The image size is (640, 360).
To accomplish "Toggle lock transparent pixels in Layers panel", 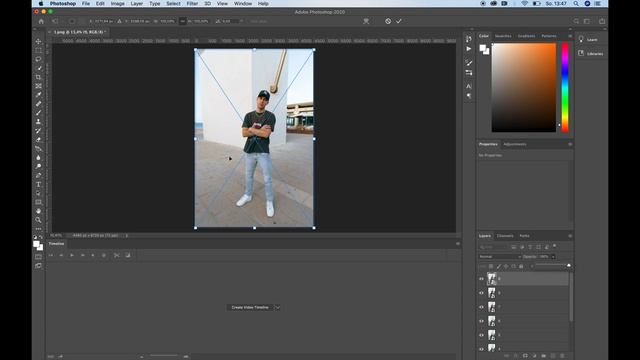I will click(x=491, y=267).
